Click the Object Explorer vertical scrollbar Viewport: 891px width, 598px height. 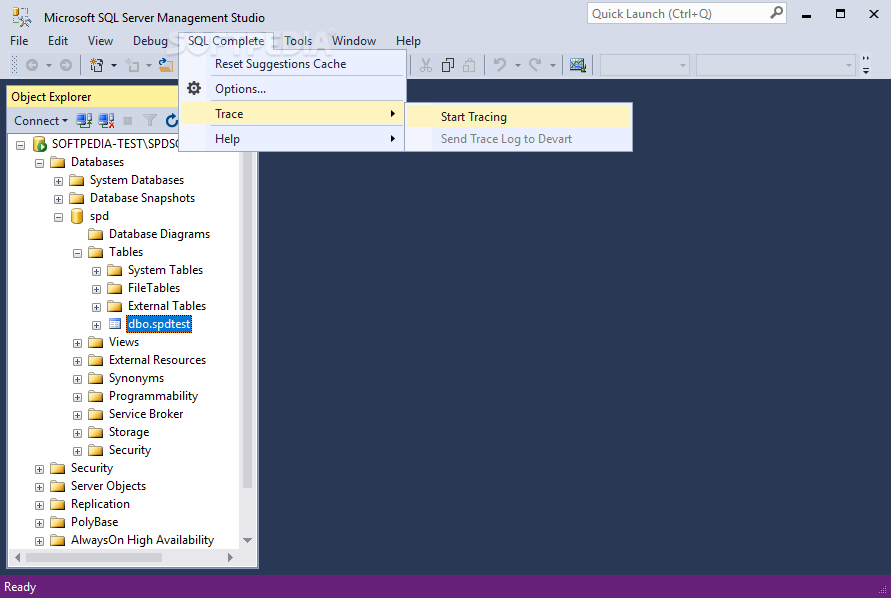click(247, 321)
